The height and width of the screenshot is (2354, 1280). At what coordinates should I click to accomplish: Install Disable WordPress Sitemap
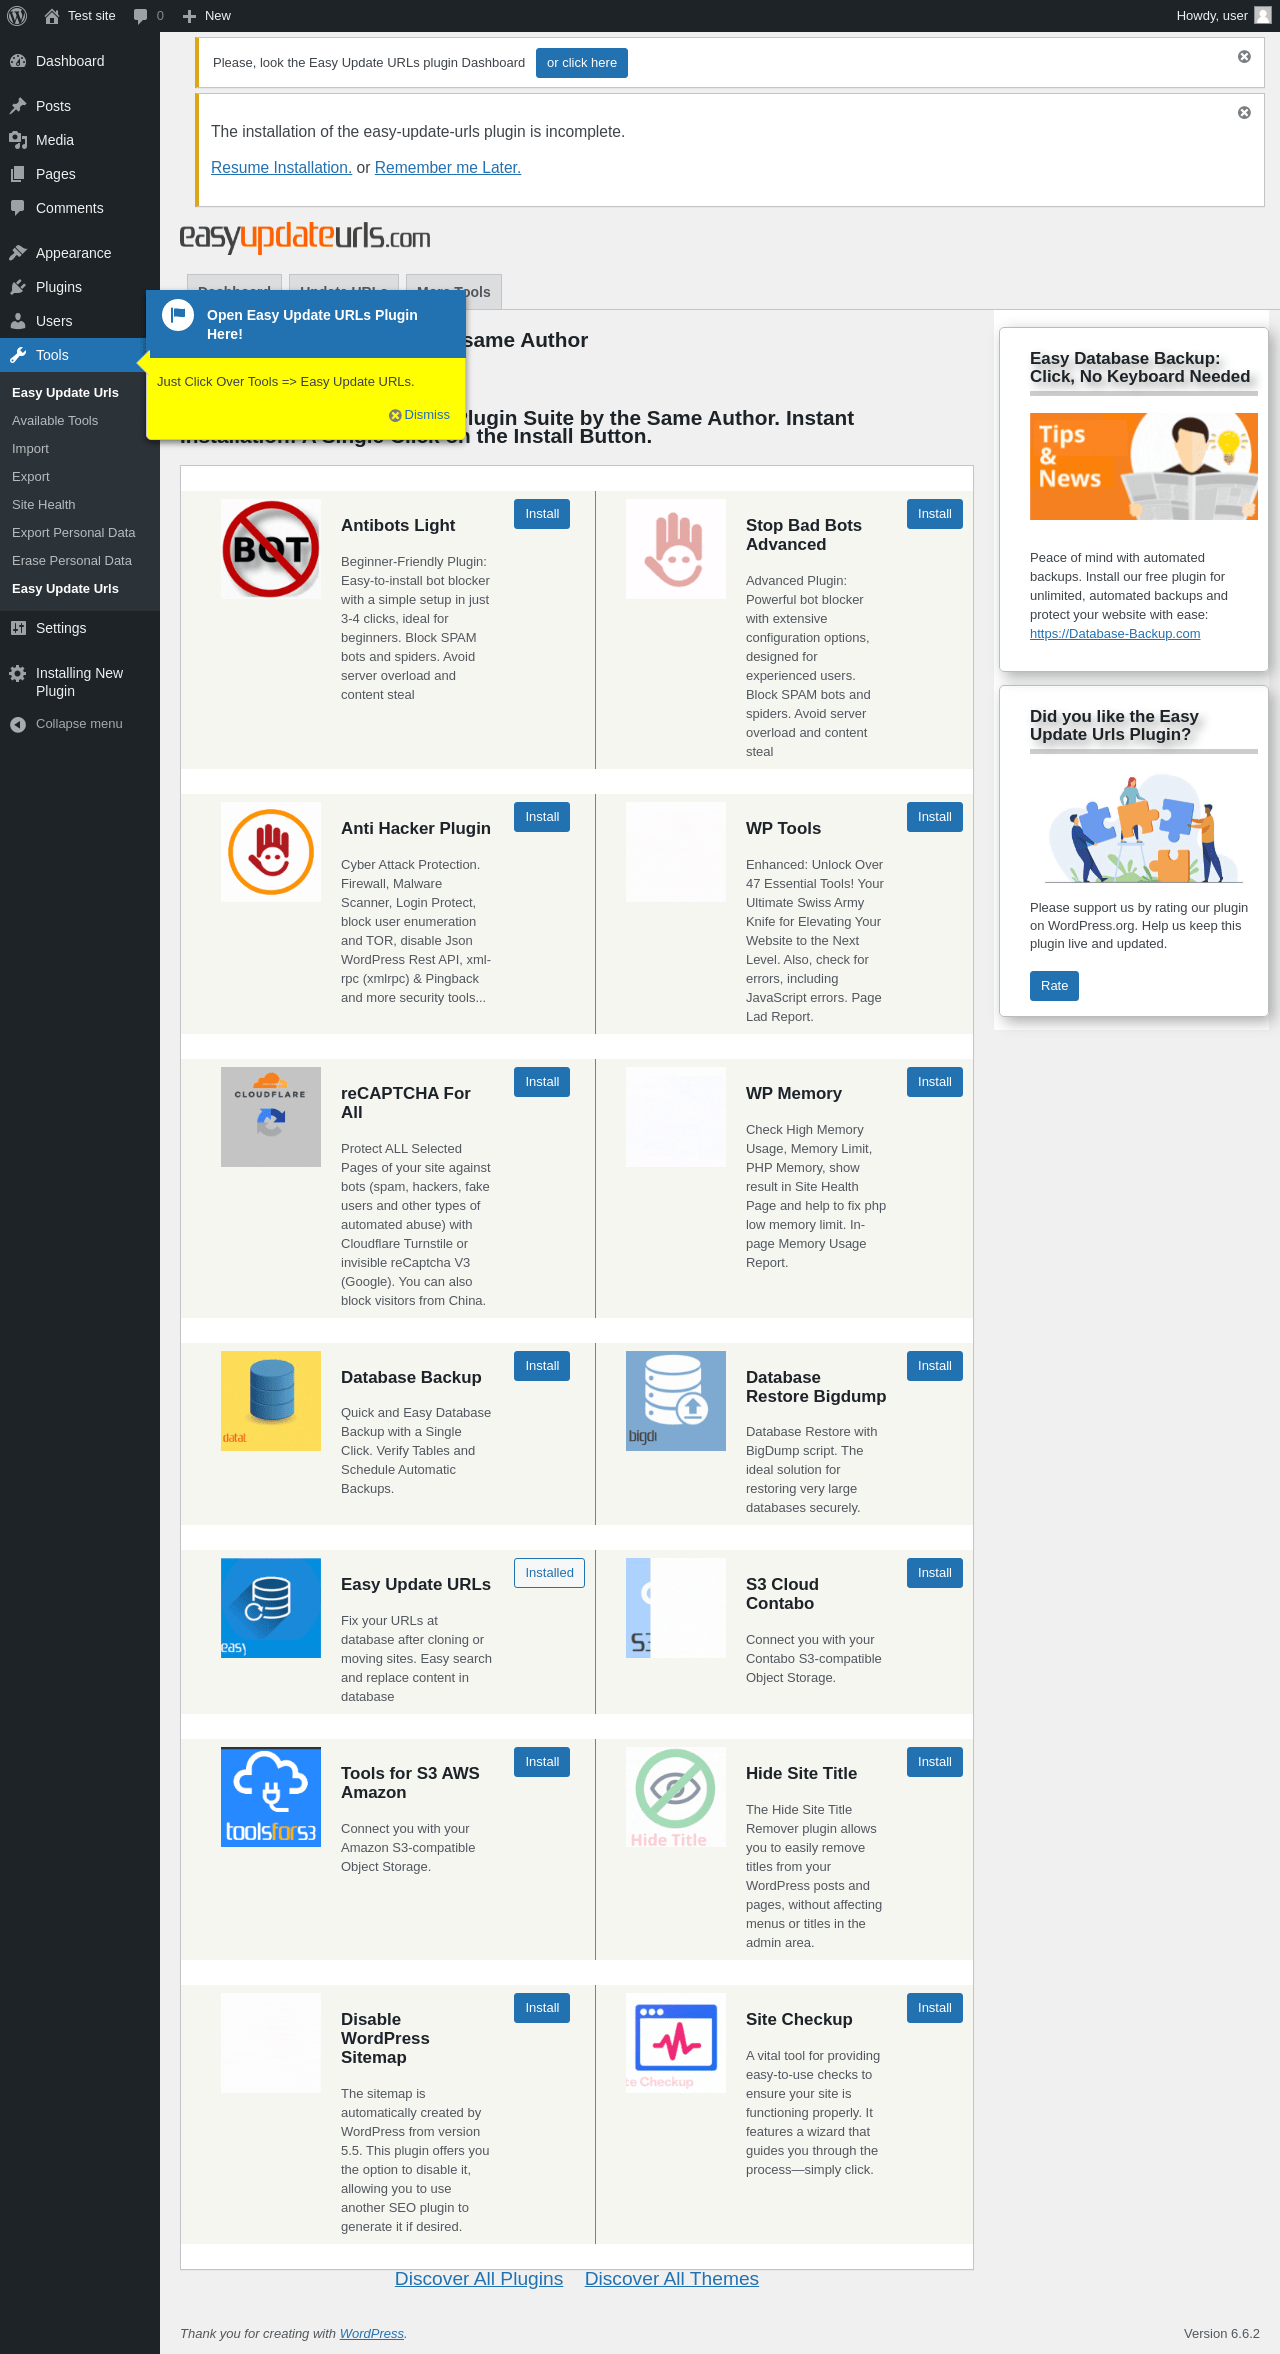pos(542,2008)
